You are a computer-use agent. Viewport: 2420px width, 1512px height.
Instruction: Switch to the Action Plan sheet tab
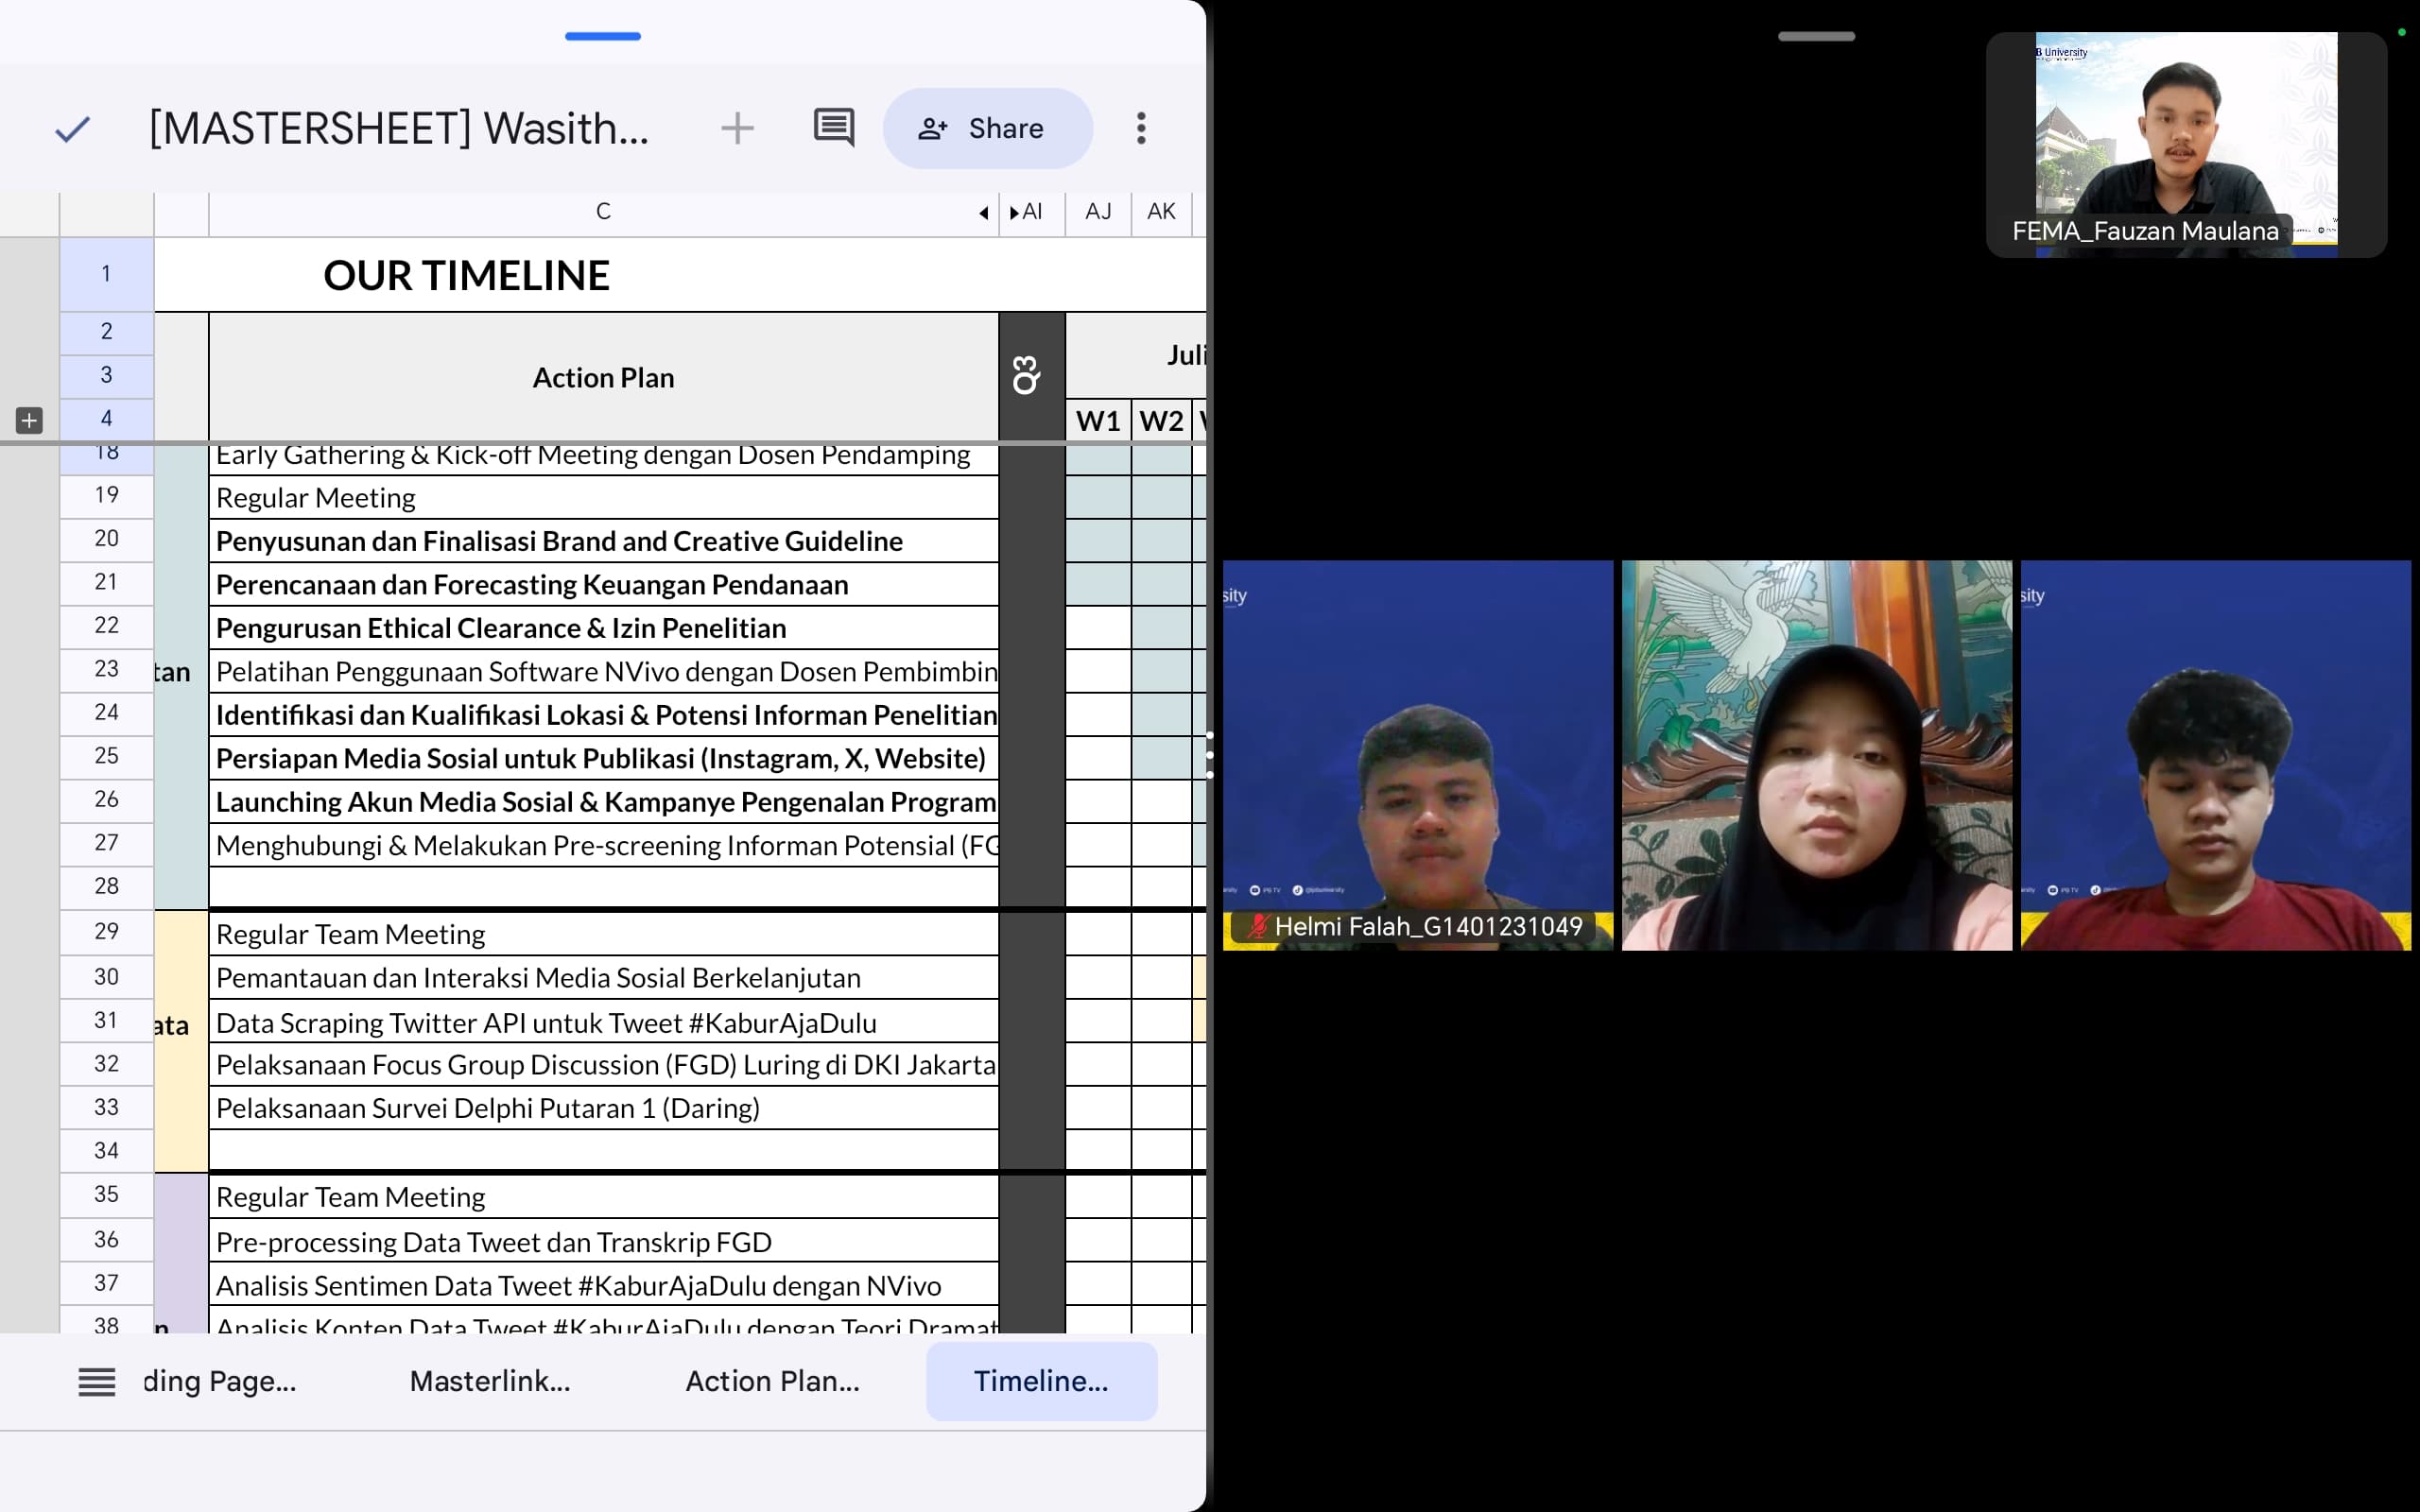coord(772,1381)
